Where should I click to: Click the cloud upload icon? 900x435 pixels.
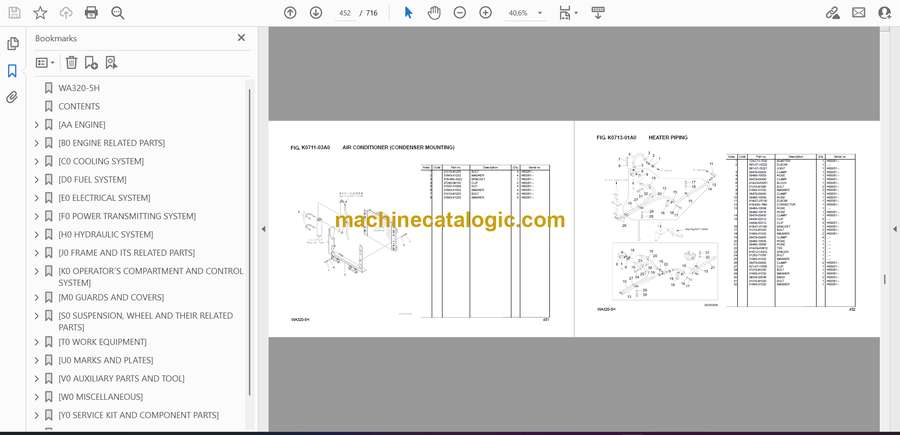pos(66,13)
